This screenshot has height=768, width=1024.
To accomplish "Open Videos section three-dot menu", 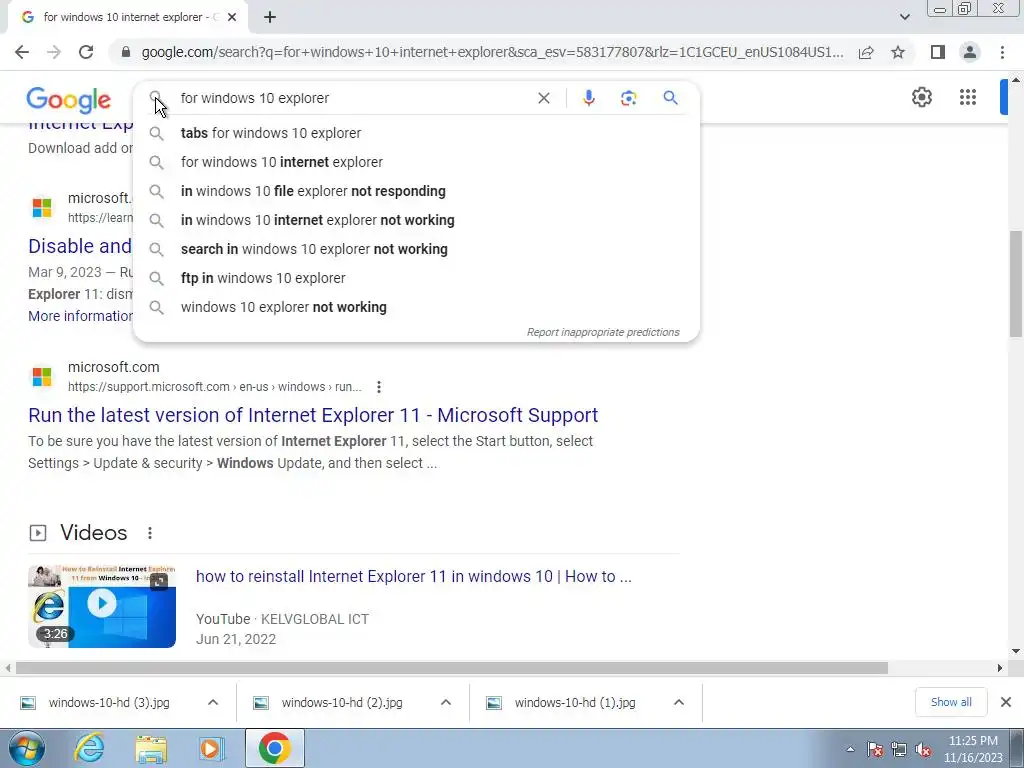I will pyautogui.click(x=150, y=533).
